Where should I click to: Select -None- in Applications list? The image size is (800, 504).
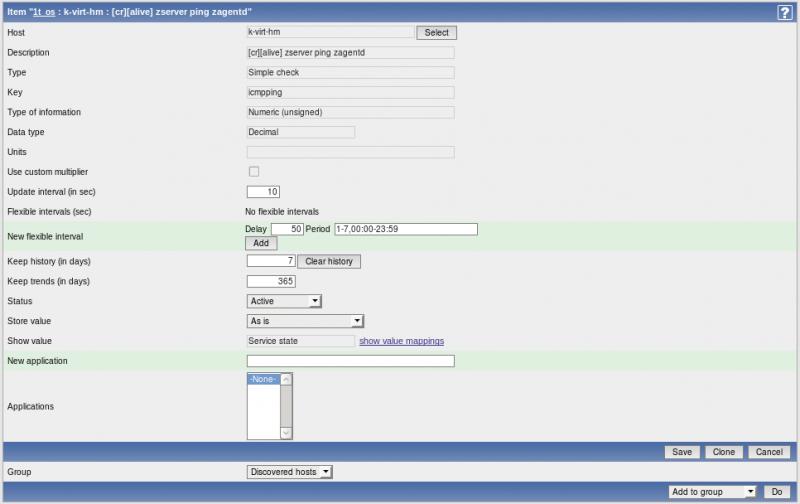[x=263, y=379]
